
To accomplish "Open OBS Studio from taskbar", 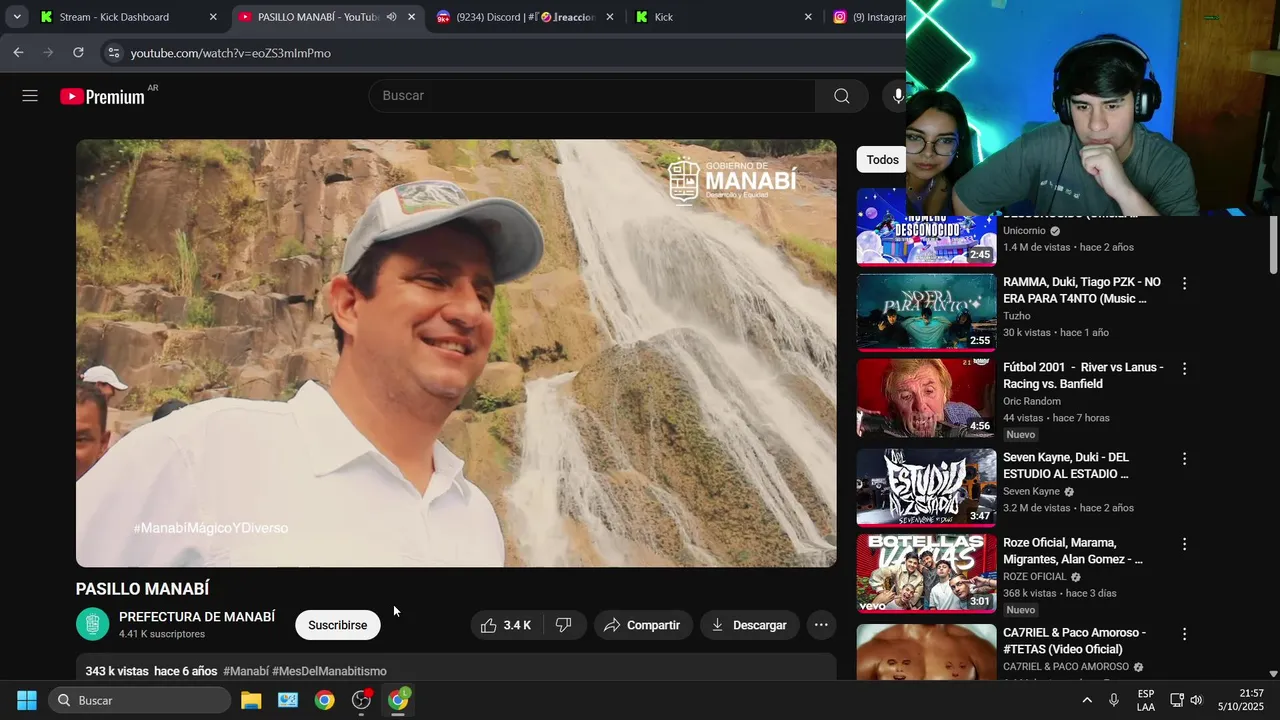I will click(362, 700).
